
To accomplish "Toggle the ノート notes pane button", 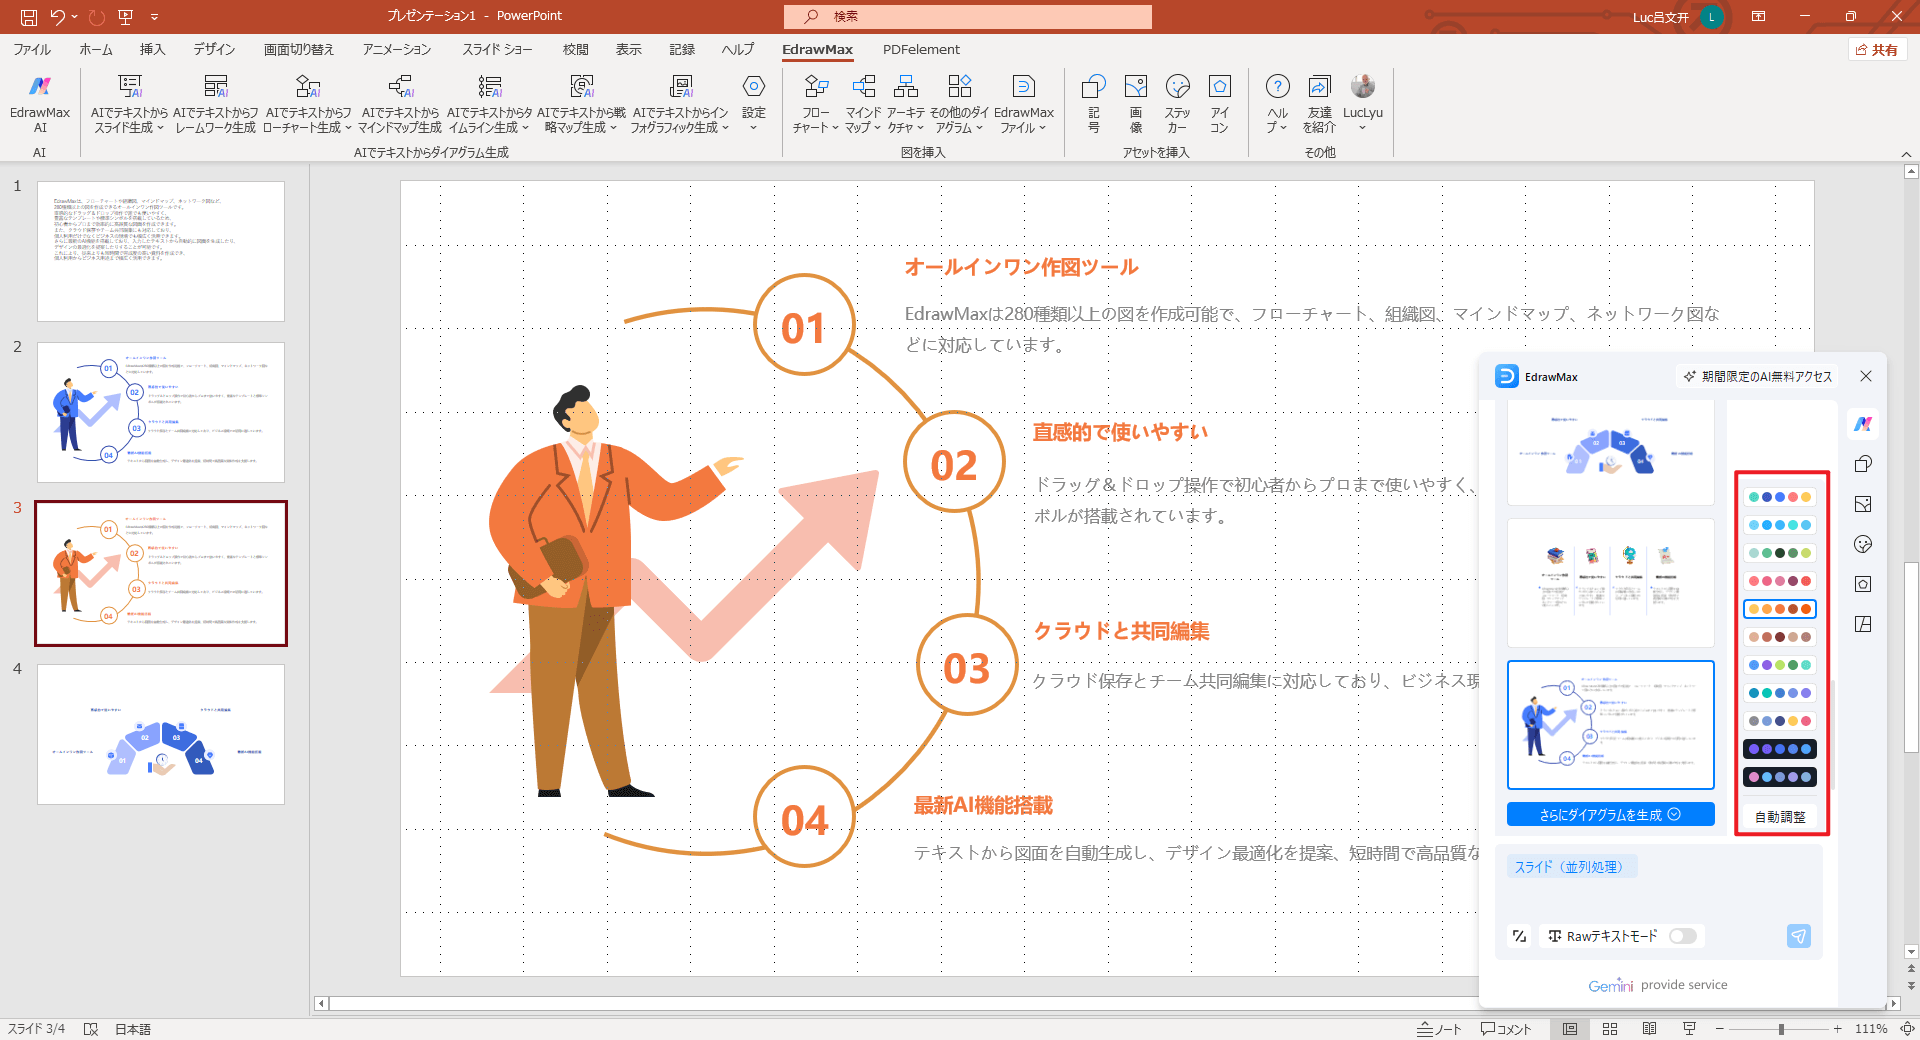I will tap(1440, 1029).
